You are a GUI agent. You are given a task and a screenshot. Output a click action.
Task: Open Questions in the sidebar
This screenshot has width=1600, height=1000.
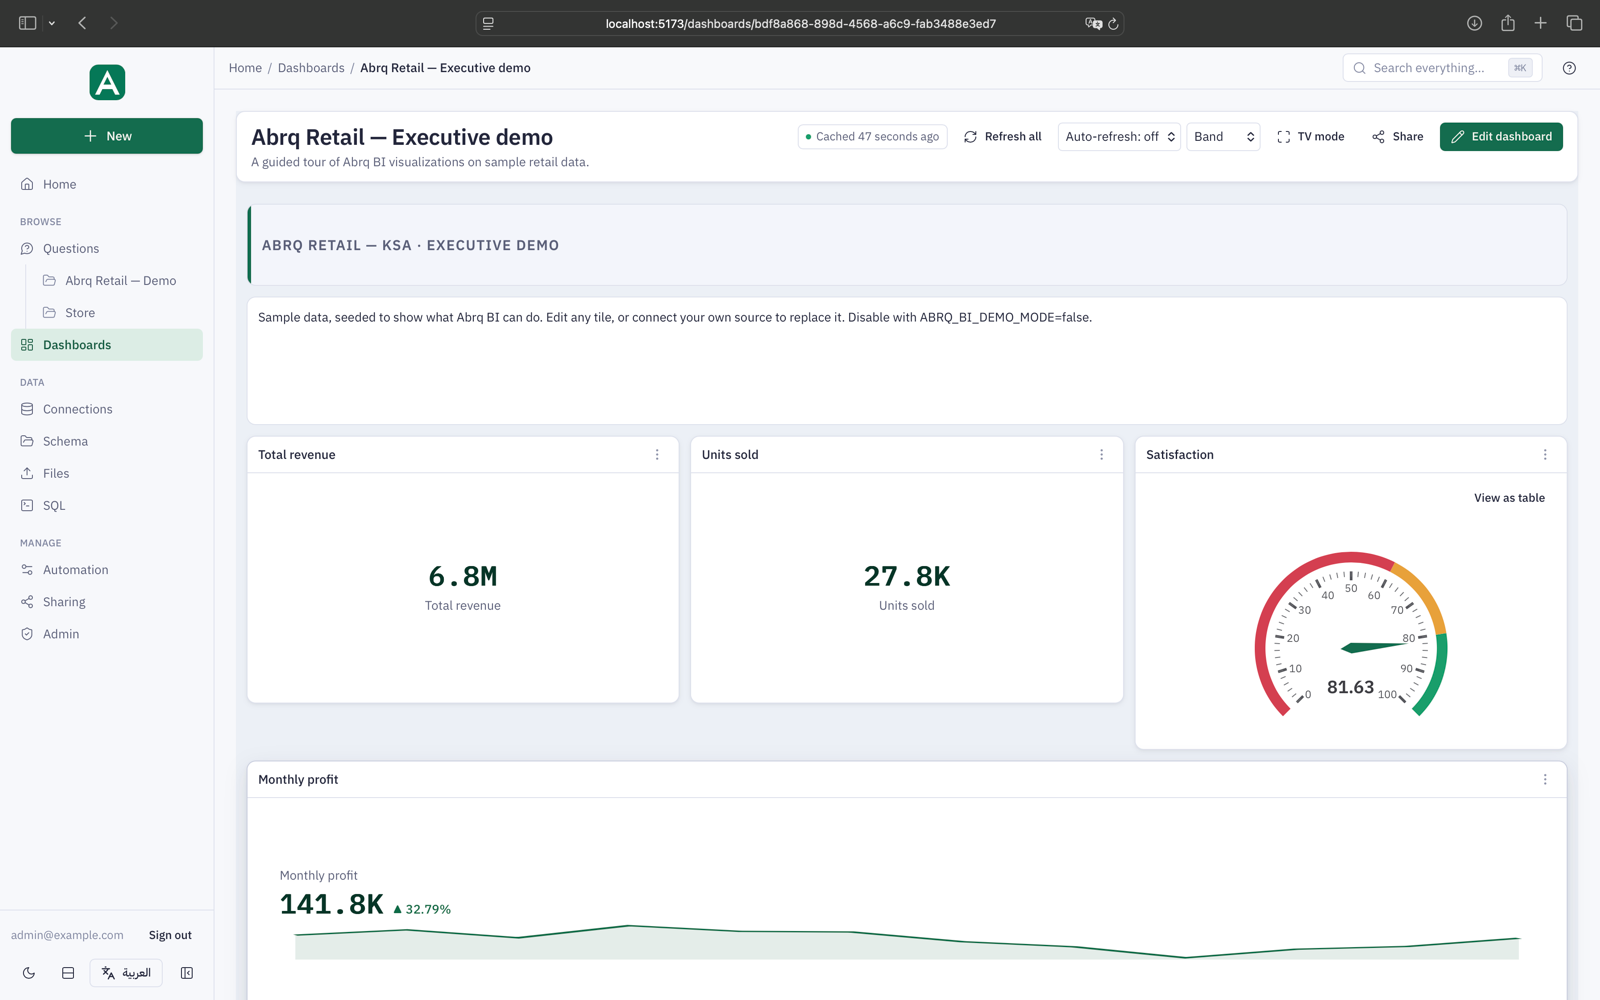(x=107, y=248)
